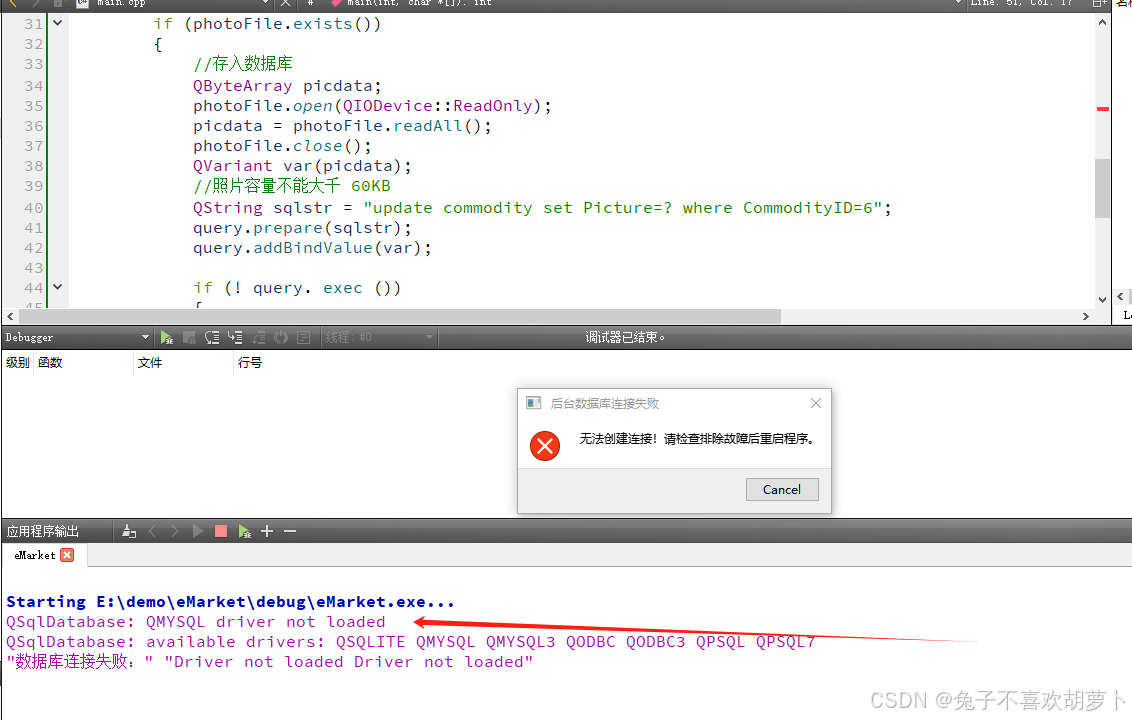Click the 级别 column header
The image size is (1132, 720).
(17, 363)
